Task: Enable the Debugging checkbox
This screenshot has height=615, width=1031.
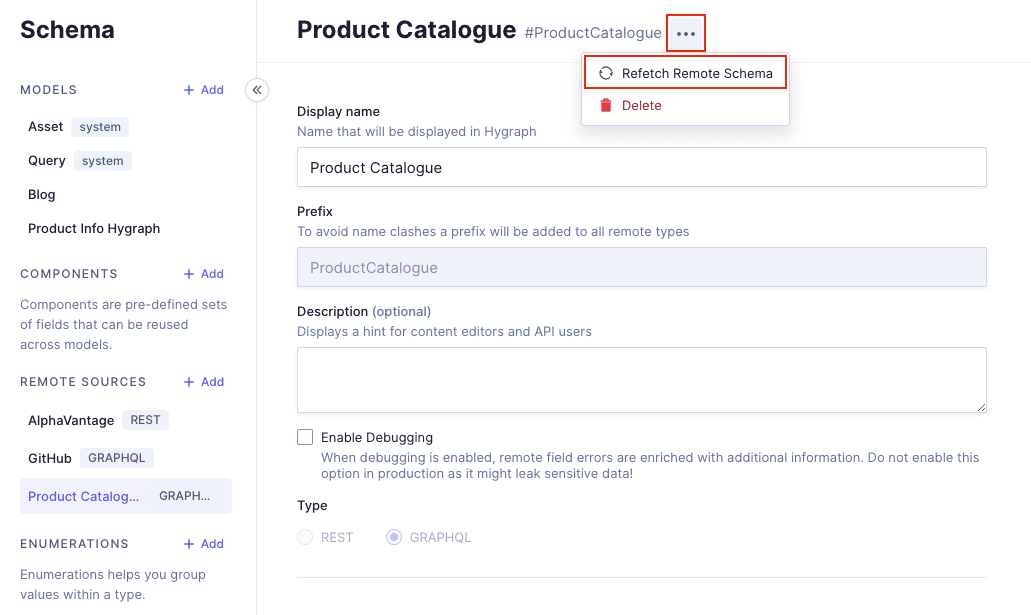Action: [305, 437]
